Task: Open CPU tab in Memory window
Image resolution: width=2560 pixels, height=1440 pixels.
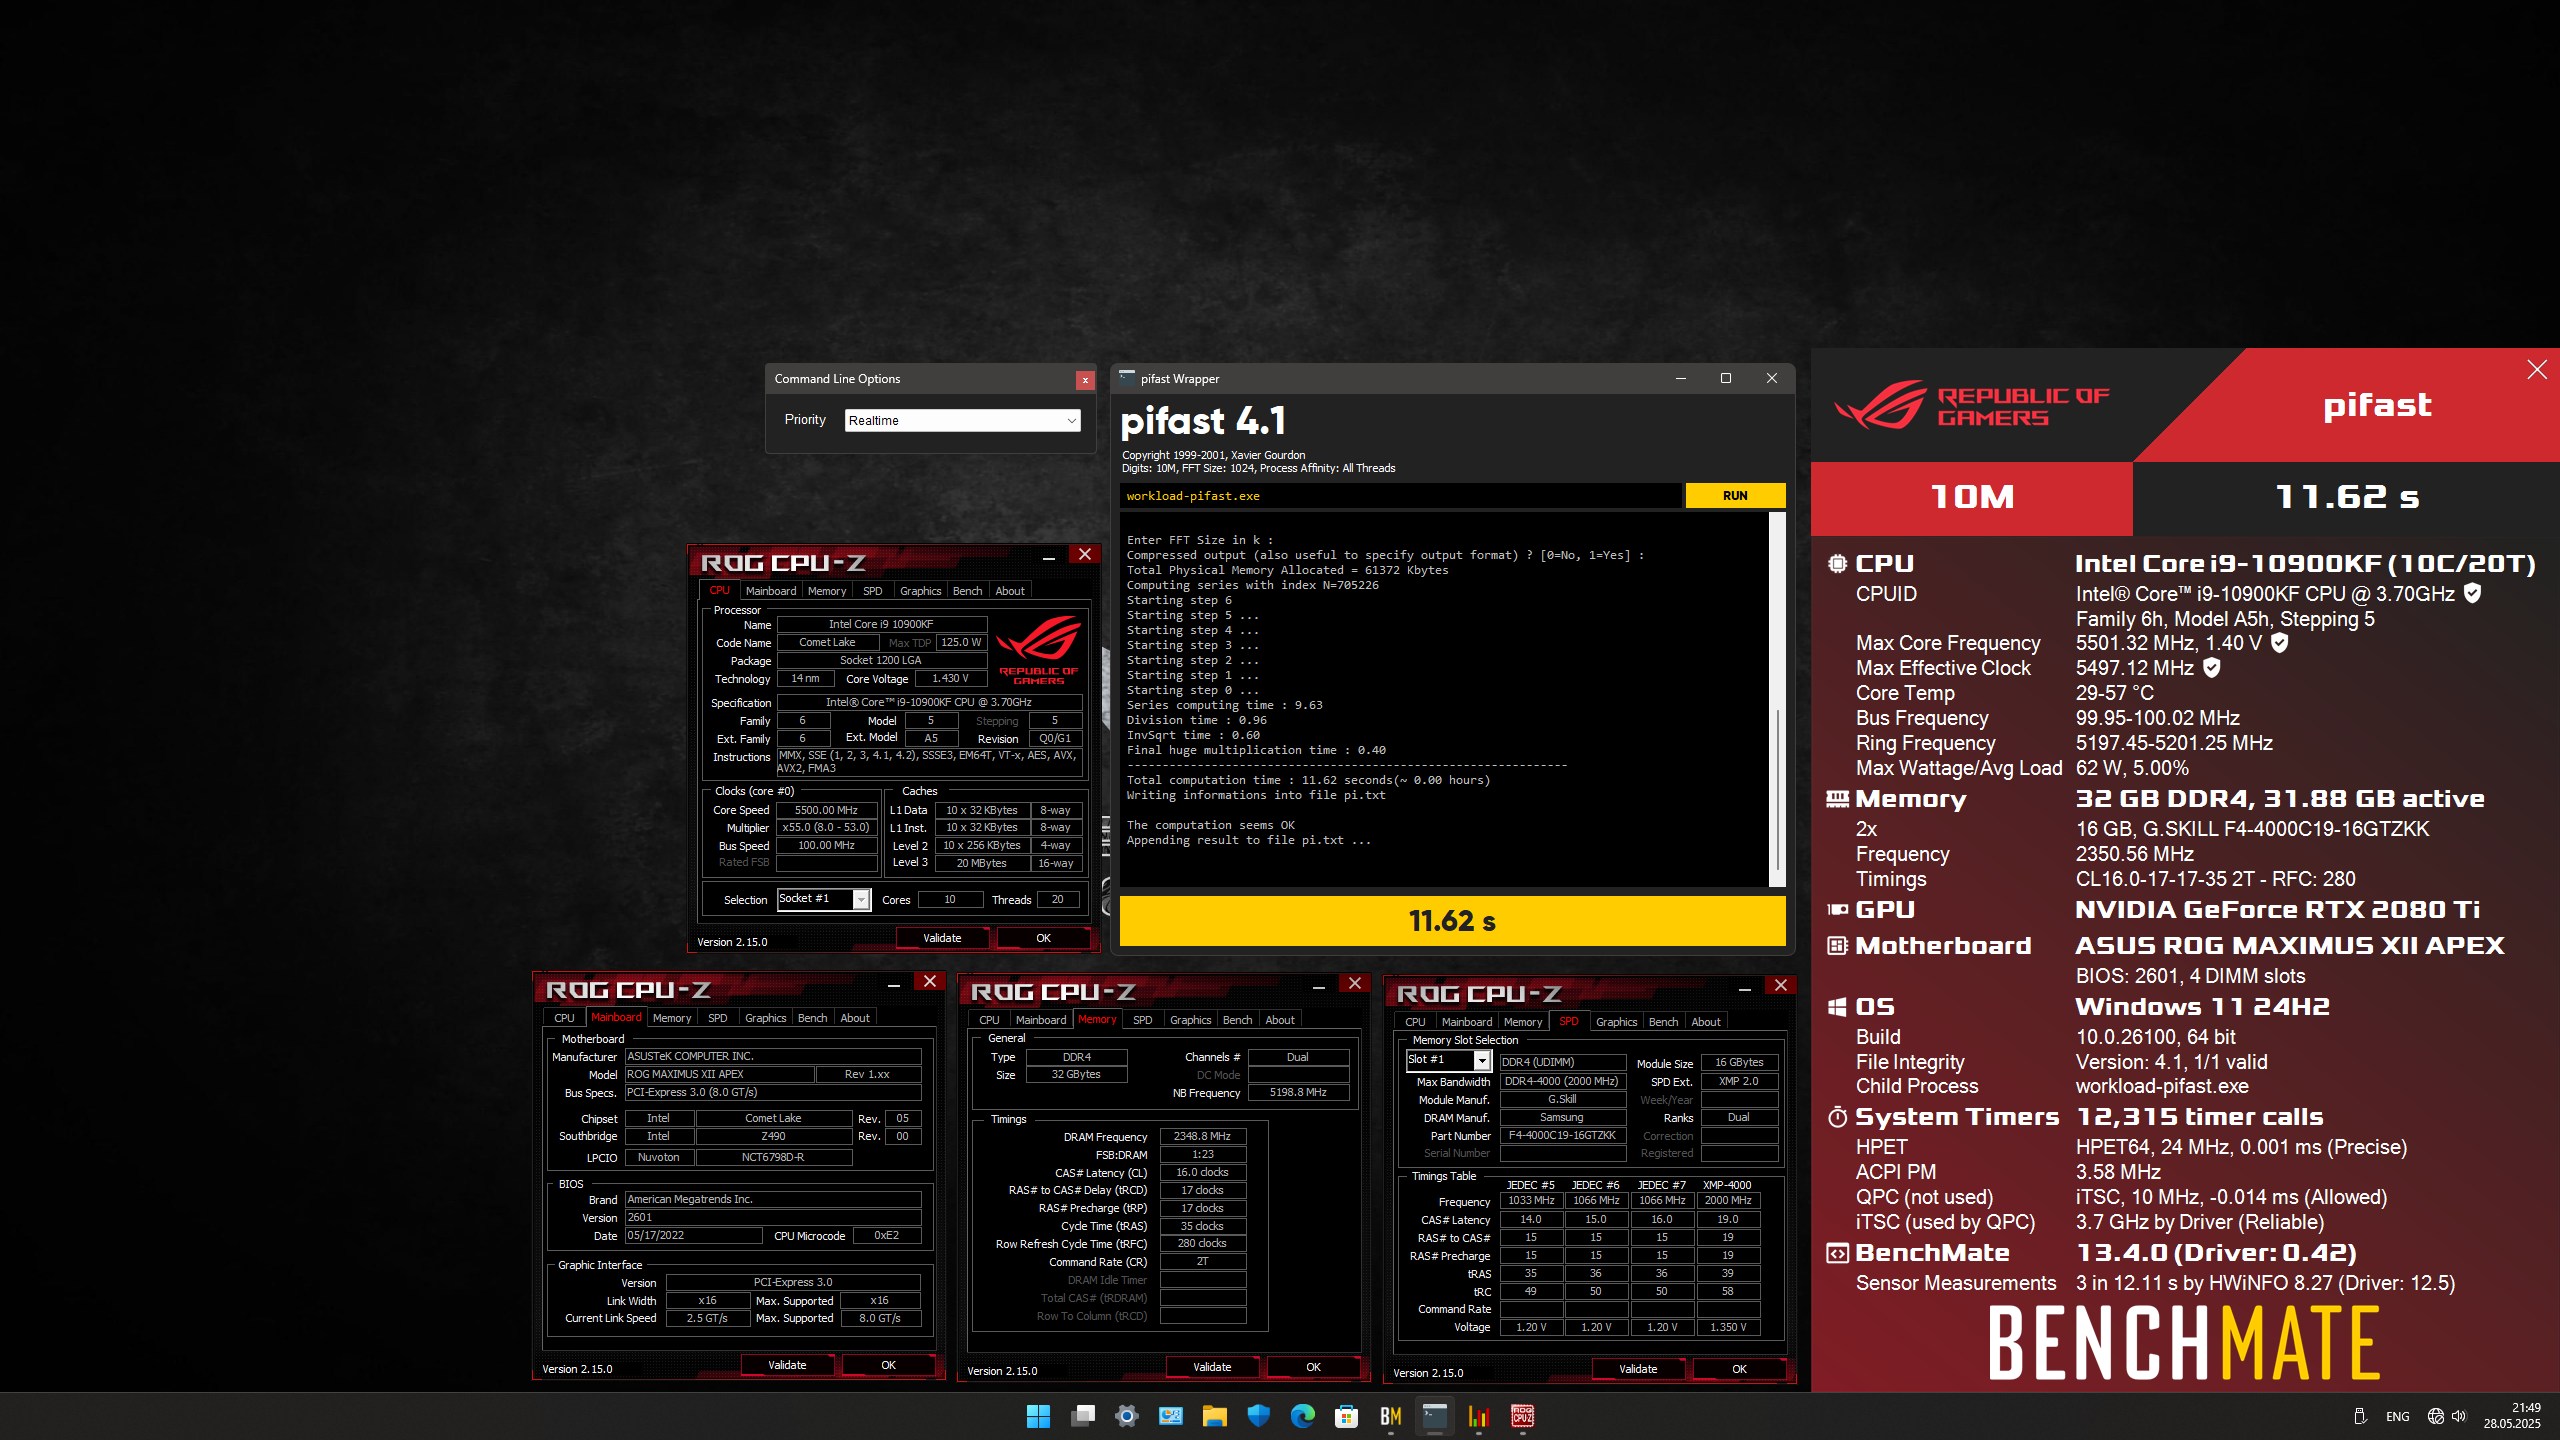Action: [x=989, y=1020]
